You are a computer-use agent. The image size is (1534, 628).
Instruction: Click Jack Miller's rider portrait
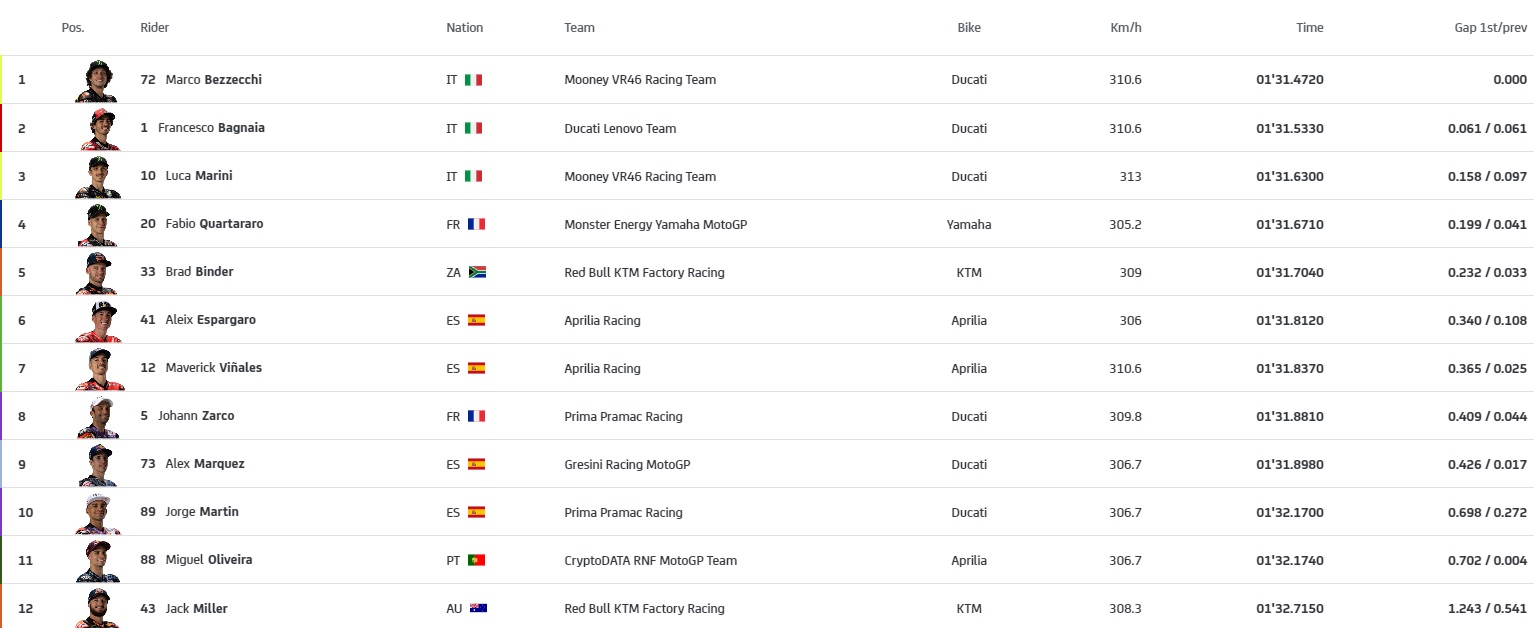click(97, 608)
